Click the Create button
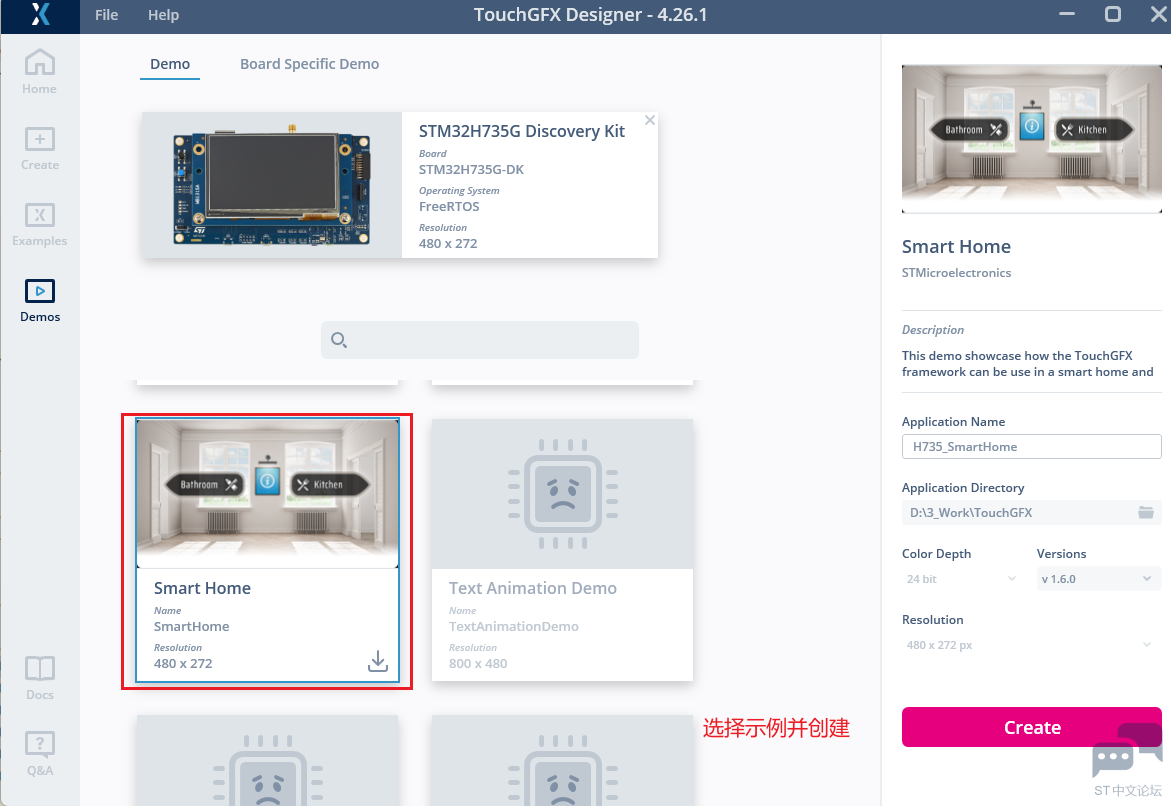The width and height of the screenshot is (1171, 806). pyautogui.click(x=1031, y=727)
